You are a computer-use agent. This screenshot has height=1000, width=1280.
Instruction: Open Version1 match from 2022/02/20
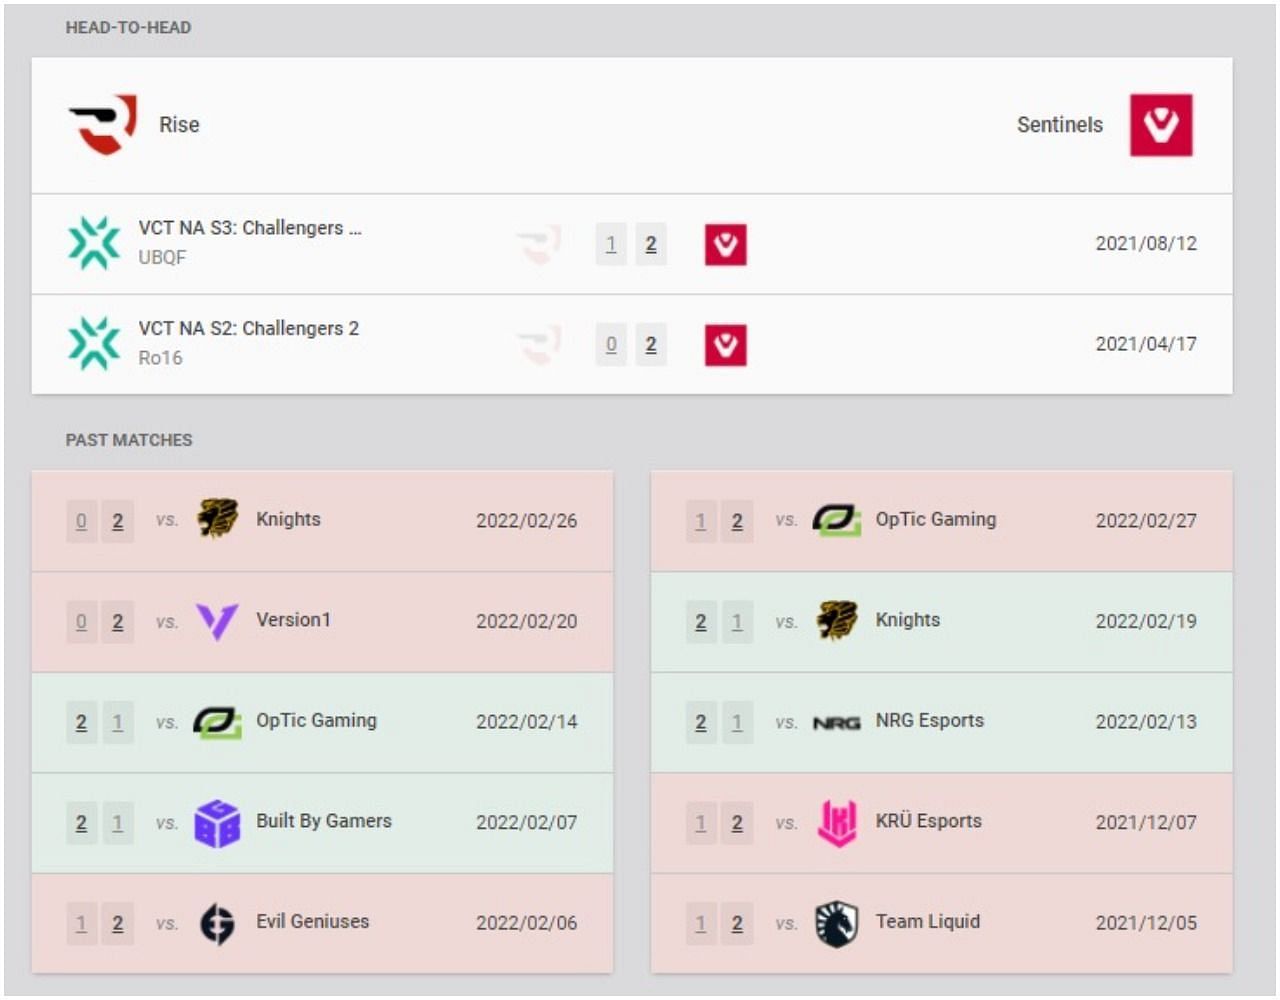(x=322, y=622)
